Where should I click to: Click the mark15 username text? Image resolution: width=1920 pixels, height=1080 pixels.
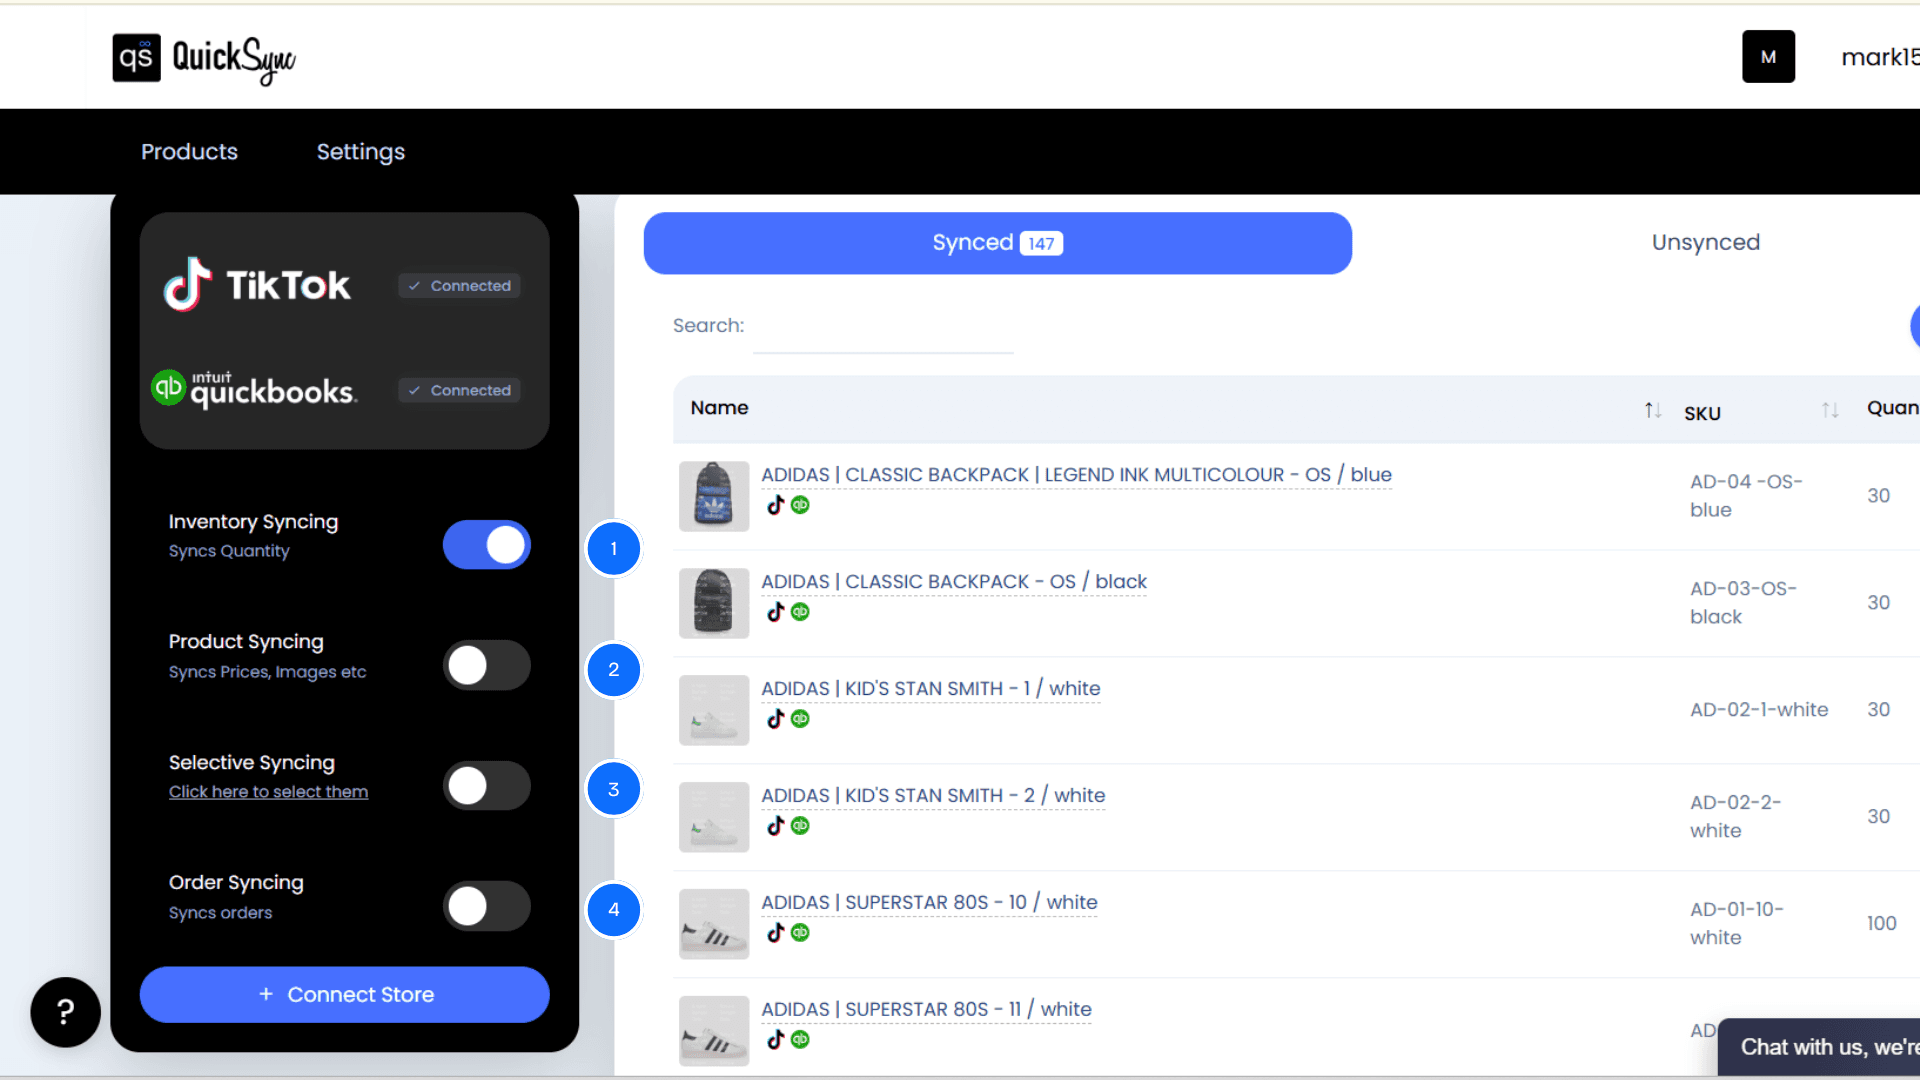pos(1880,58)
